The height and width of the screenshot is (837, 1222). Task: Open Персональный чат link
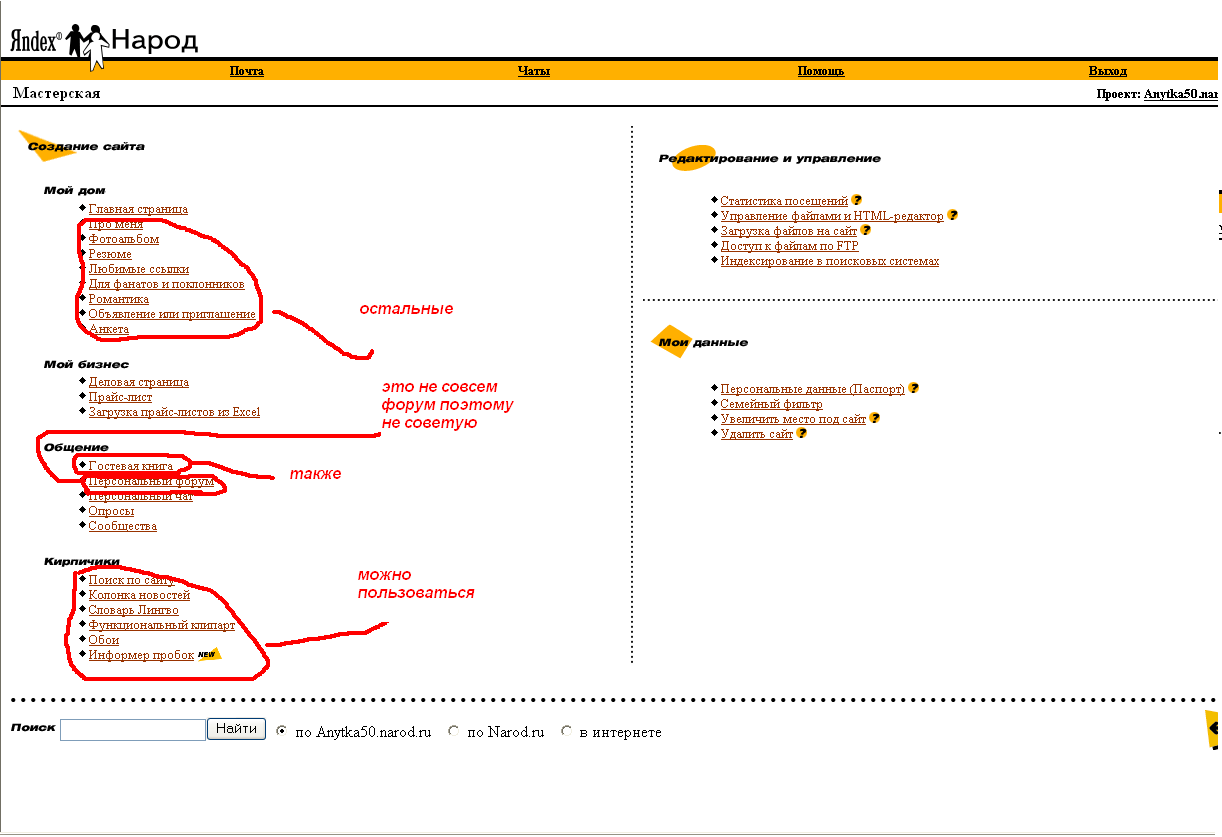pos(141,496)
